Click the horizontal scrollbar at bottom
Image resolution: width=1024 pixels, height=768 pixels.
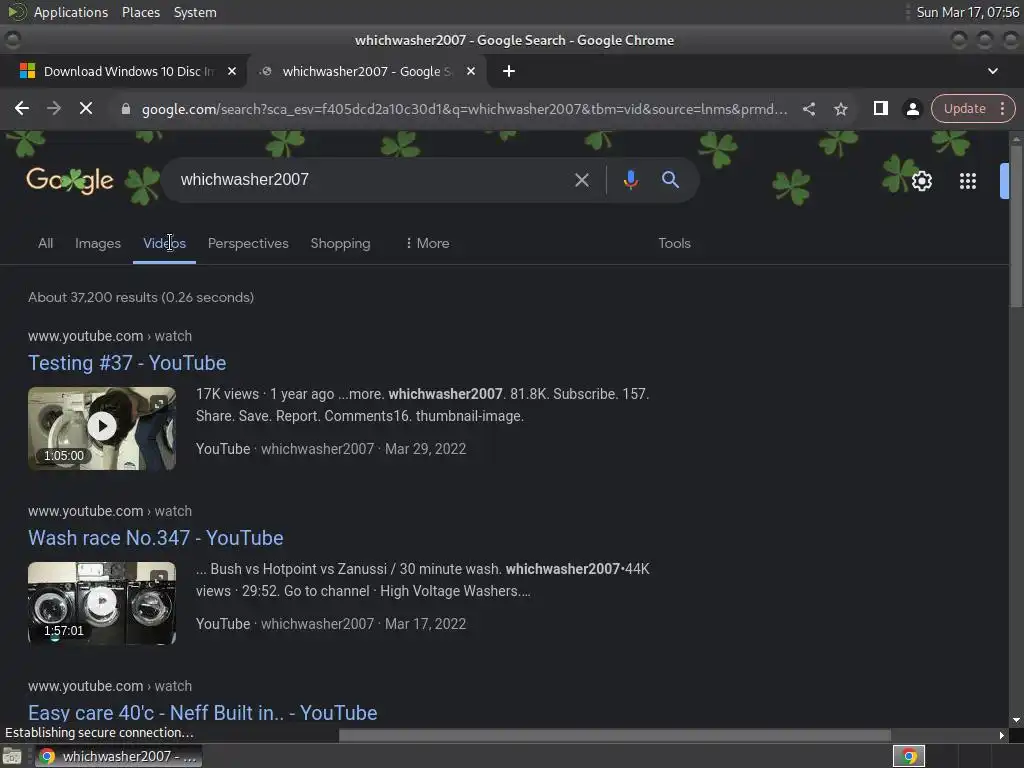click(x=614, y=735)
